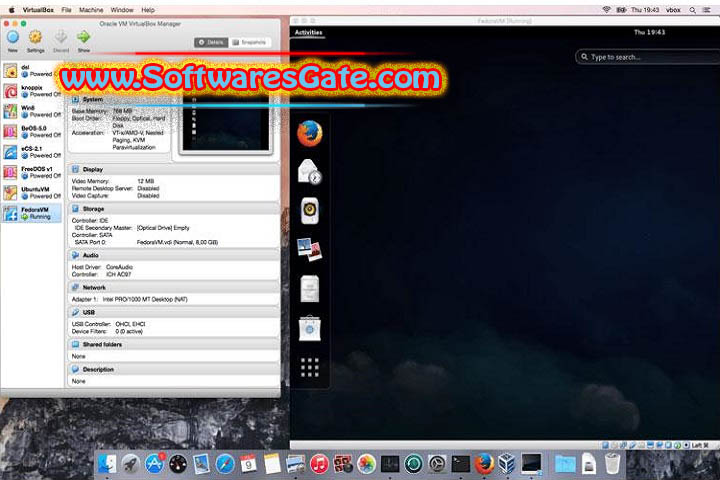Image resolution: width=720 pixels, height=480 pixels.
Task: Open the Window menu
Action: click(x=122, y=10)
